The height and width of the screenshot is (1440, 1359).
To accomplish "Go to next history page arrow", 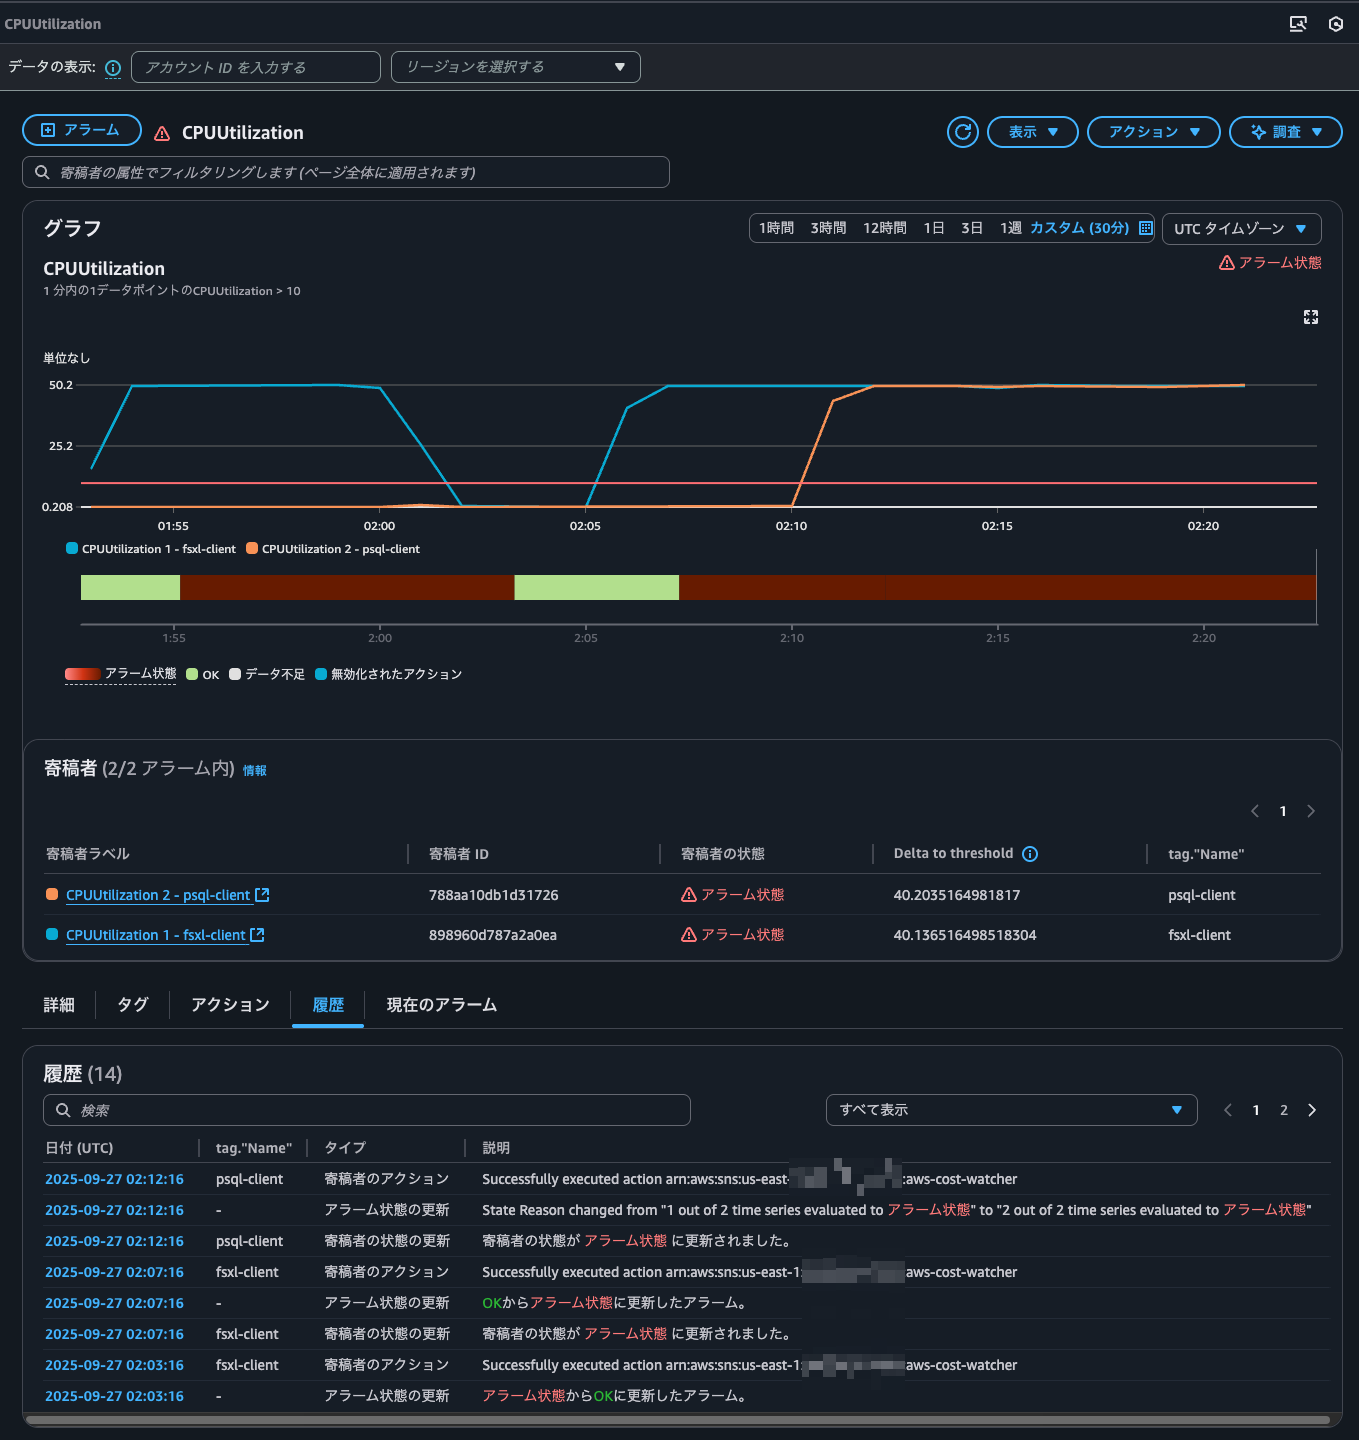I will (1312, 1110).
